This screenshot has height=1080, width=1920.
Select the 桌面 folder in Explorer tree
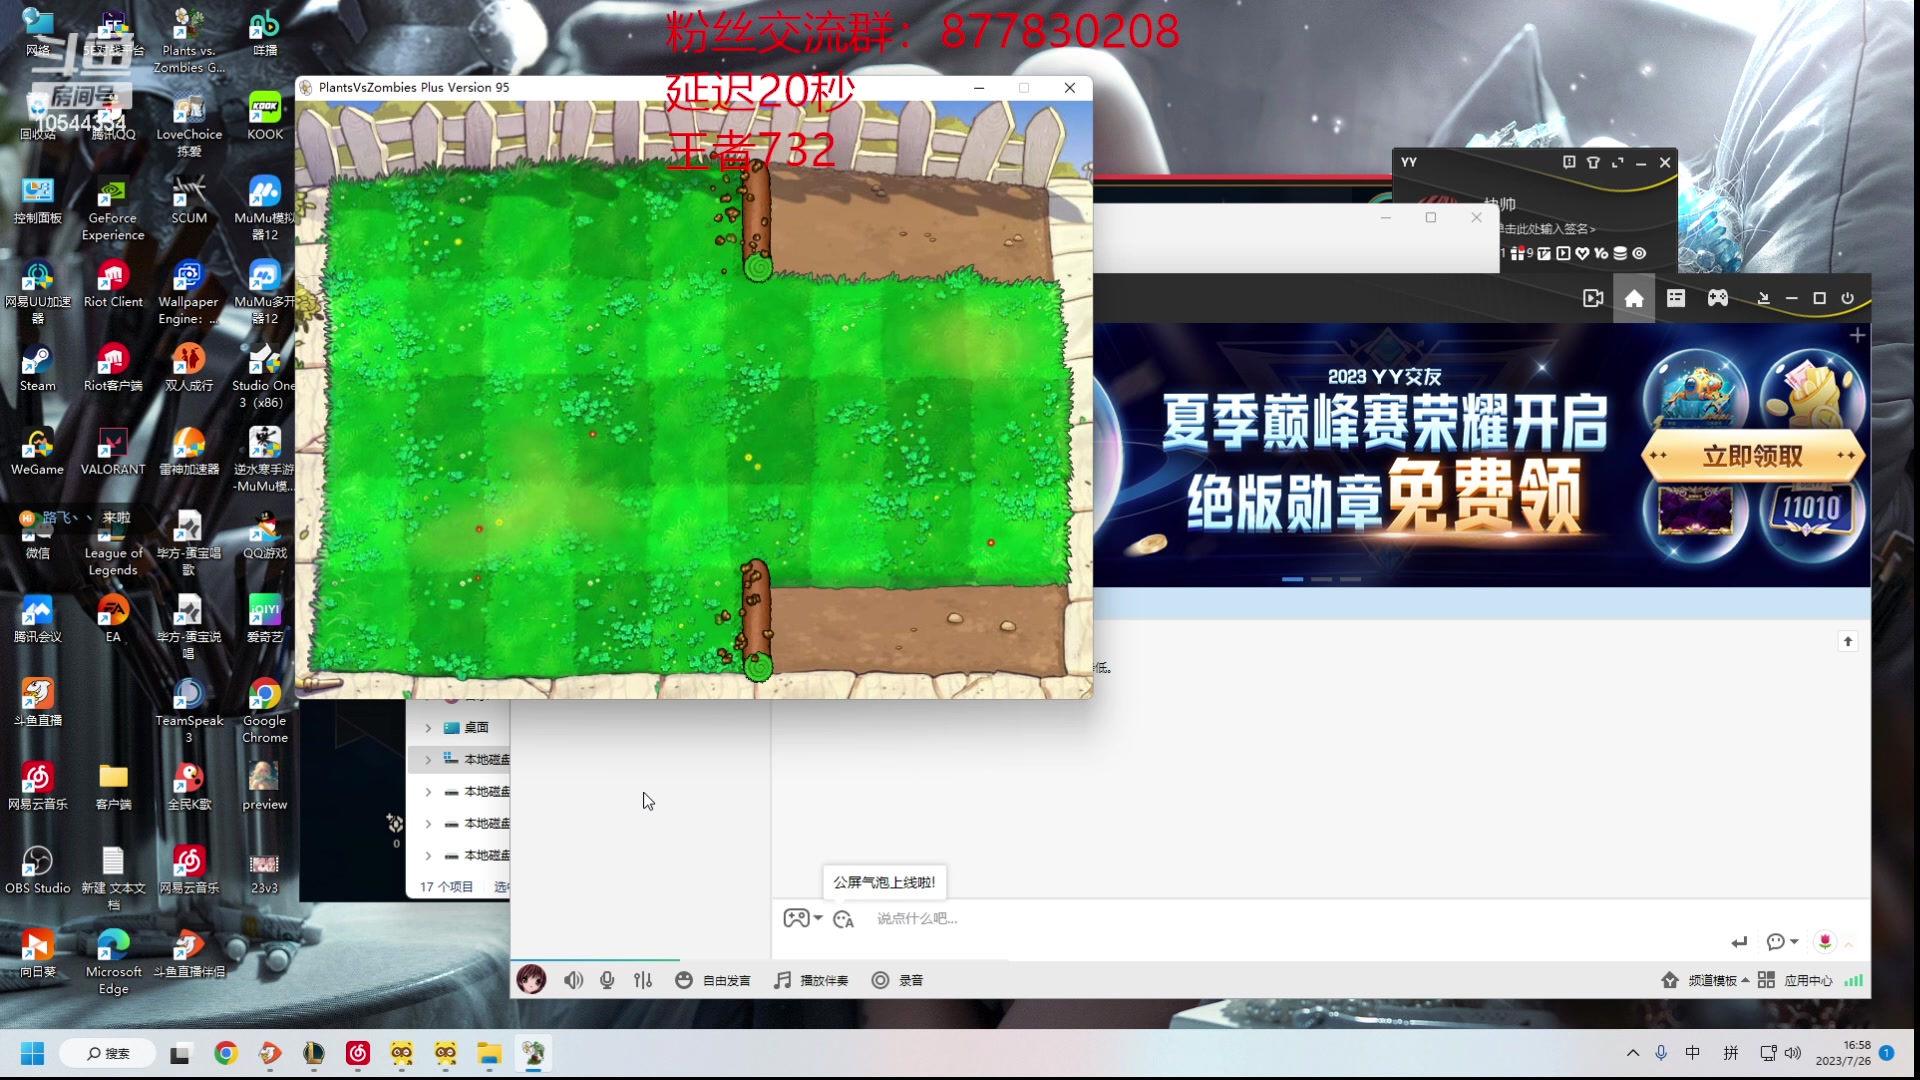coord(476,728)
